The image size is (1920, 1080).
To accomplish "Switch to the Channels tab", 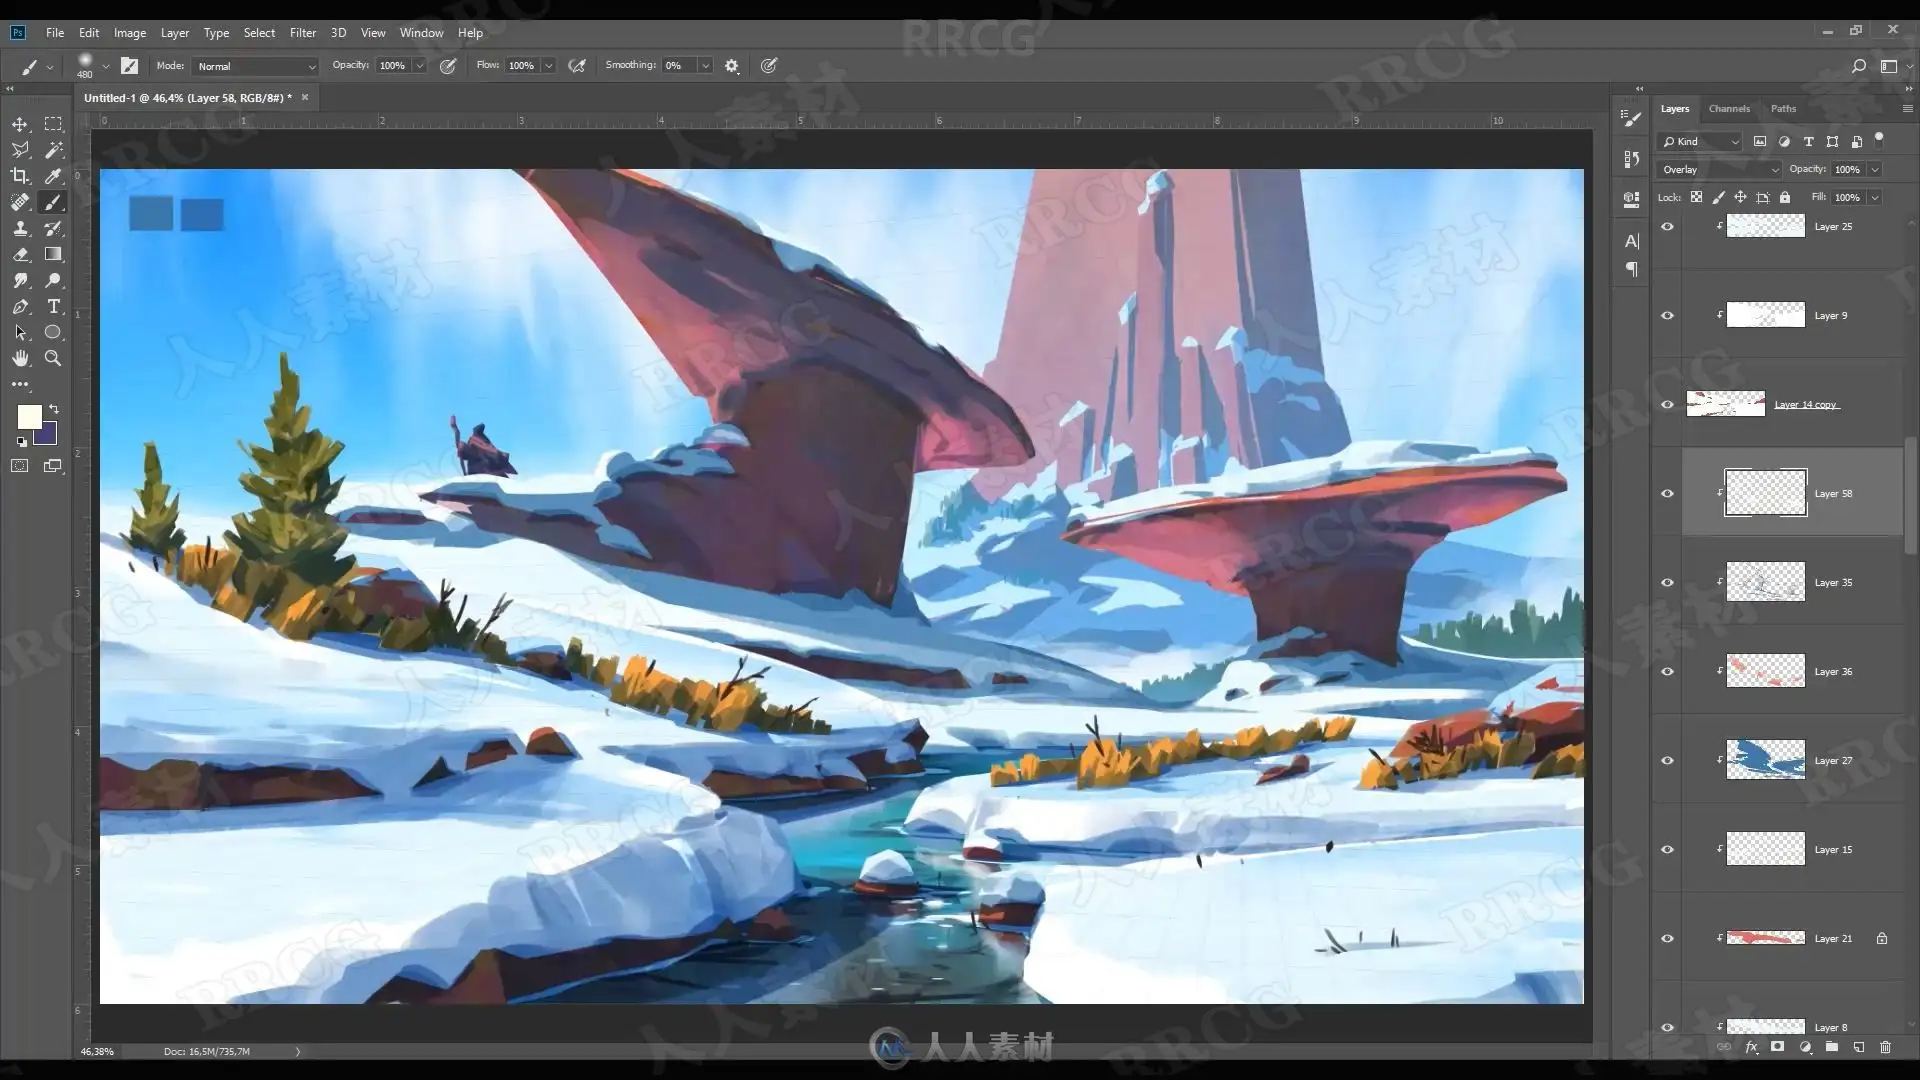I will point(1729,109).
